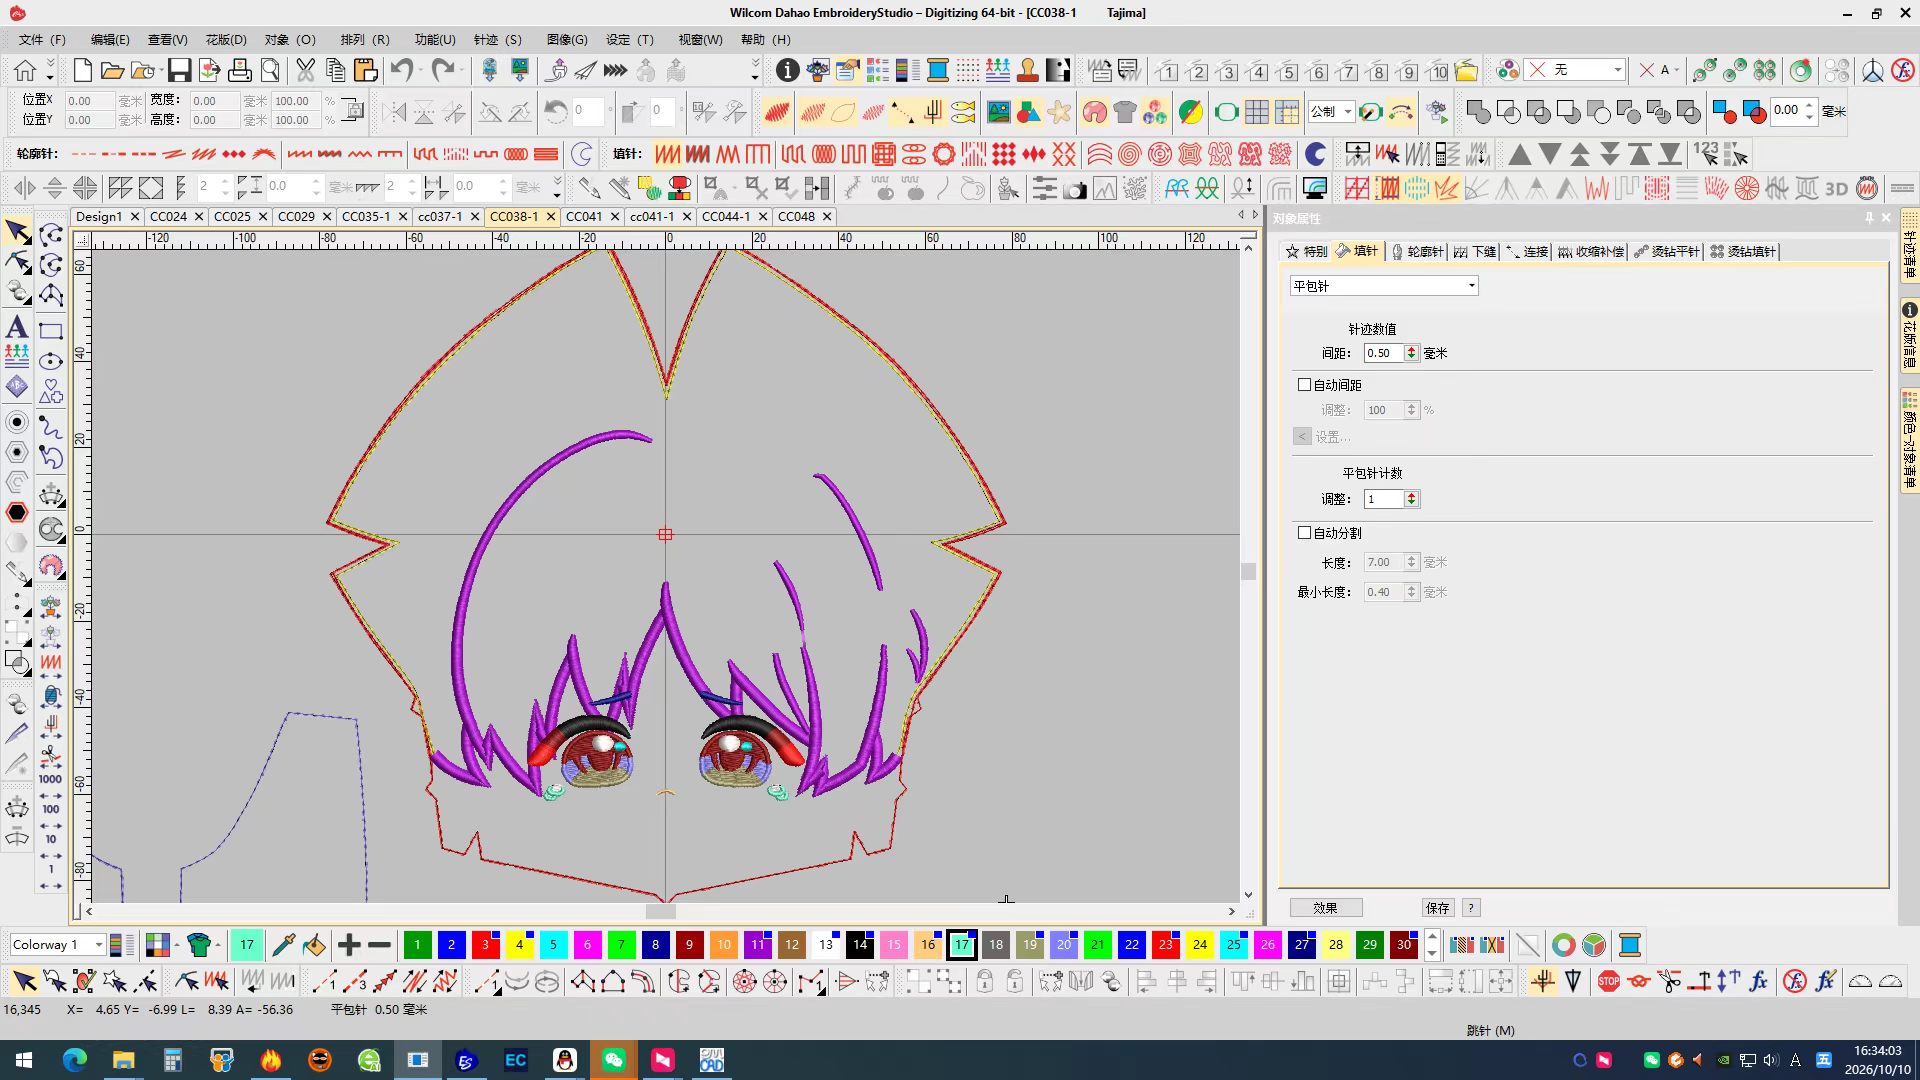Screen dimensions: 1920x1080
Task: Increase the 间距 value with spinner
Action: click(x=1411, y=349)
